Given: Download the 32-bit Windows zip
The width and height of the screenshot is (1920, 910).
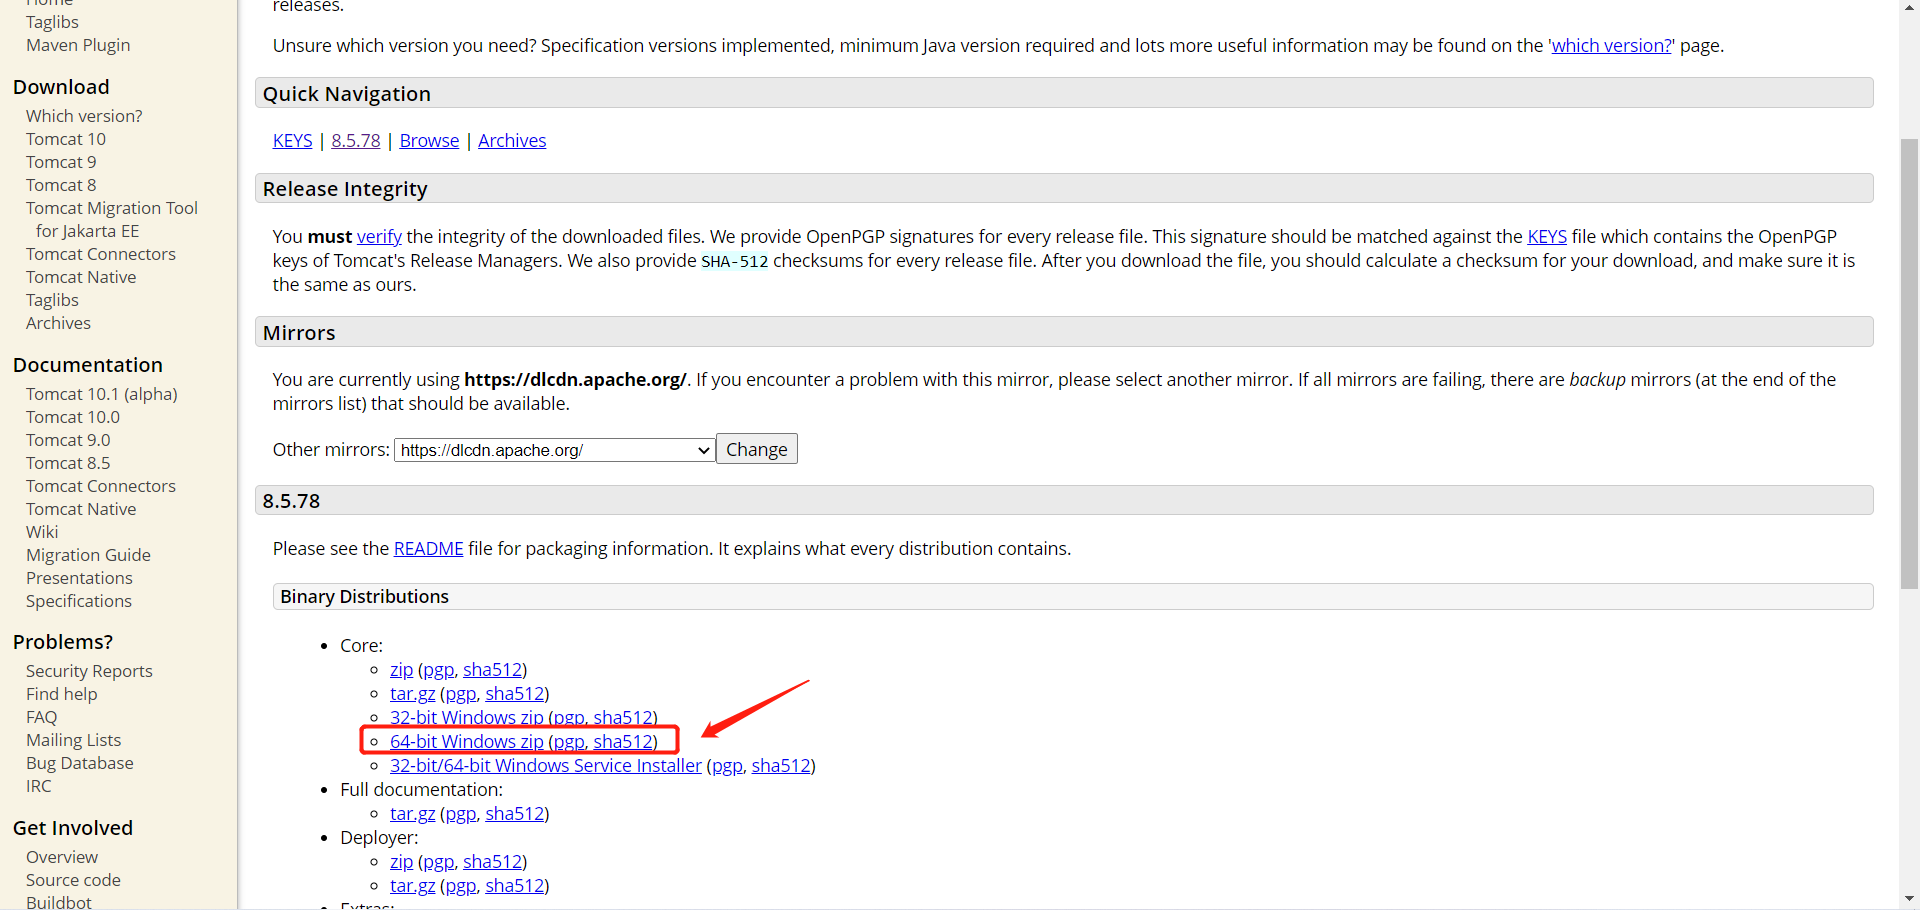Looking at the screenshot, I should click(x=467, y=718).
